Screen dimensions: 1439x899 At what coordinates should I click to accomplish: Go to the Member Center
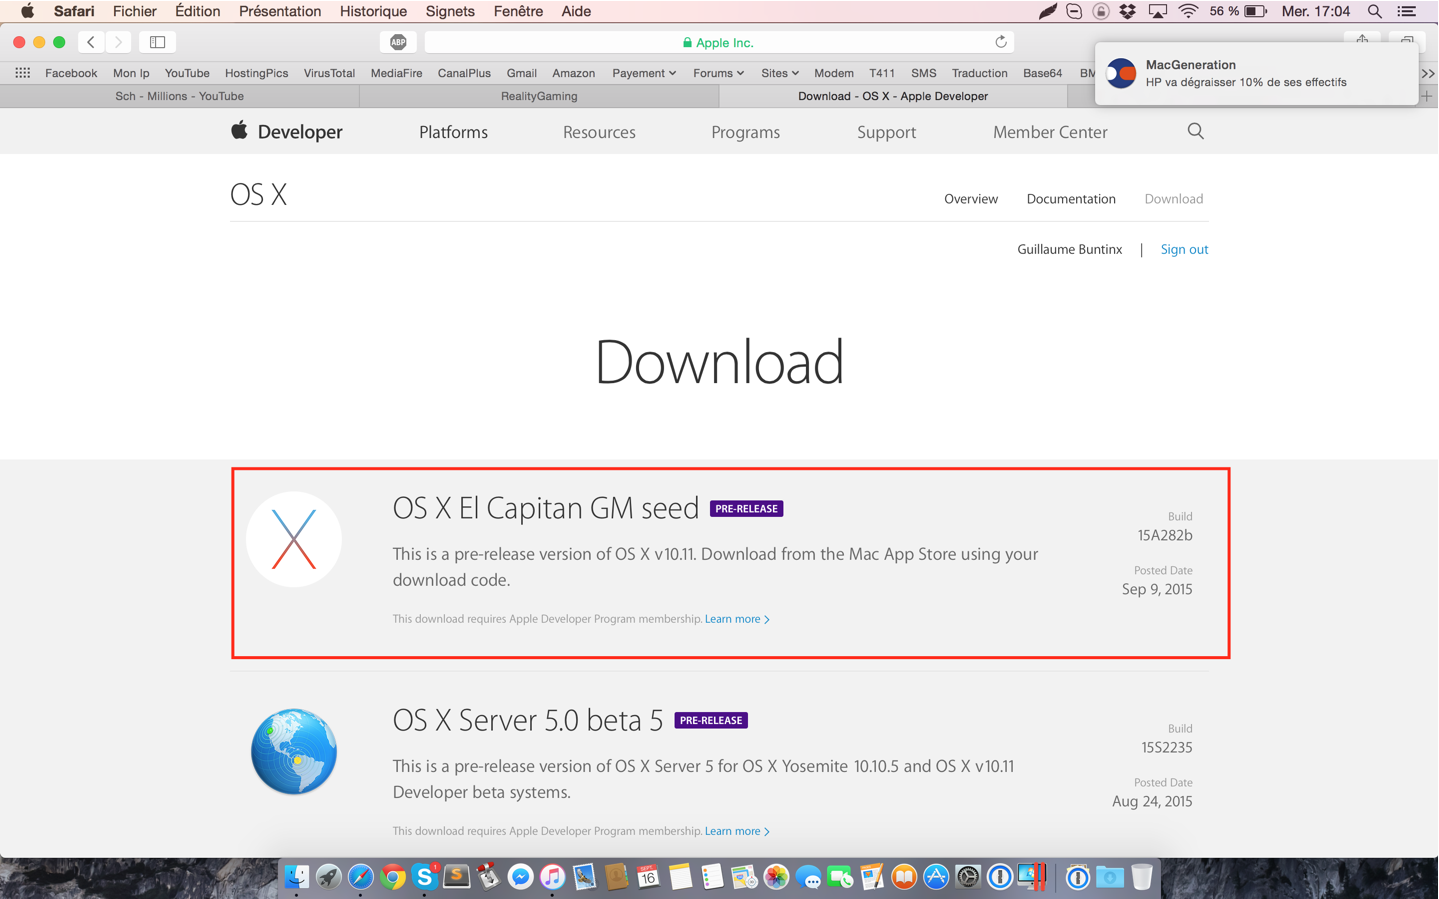click(x=1050, y=132)
